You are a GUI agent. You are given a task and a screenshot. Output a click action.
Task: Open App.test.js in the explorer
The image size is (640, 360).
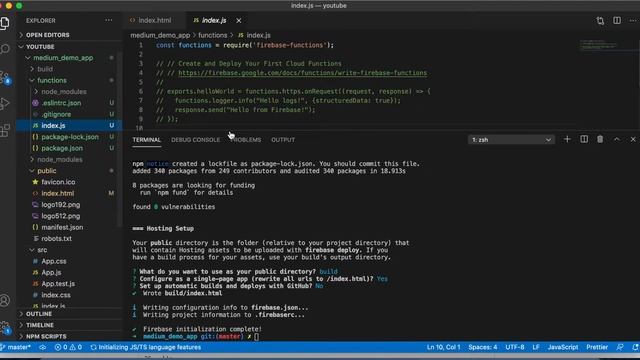pos(58,284)
